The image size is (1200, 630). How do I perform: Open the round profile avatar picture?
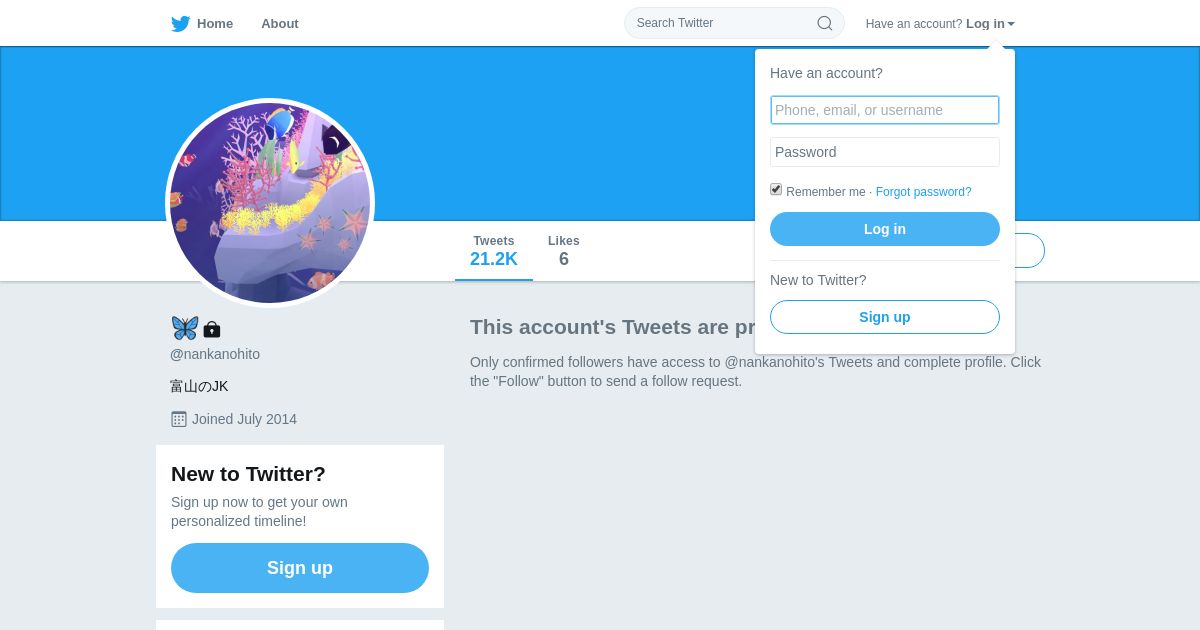click(x=270, y=203)
